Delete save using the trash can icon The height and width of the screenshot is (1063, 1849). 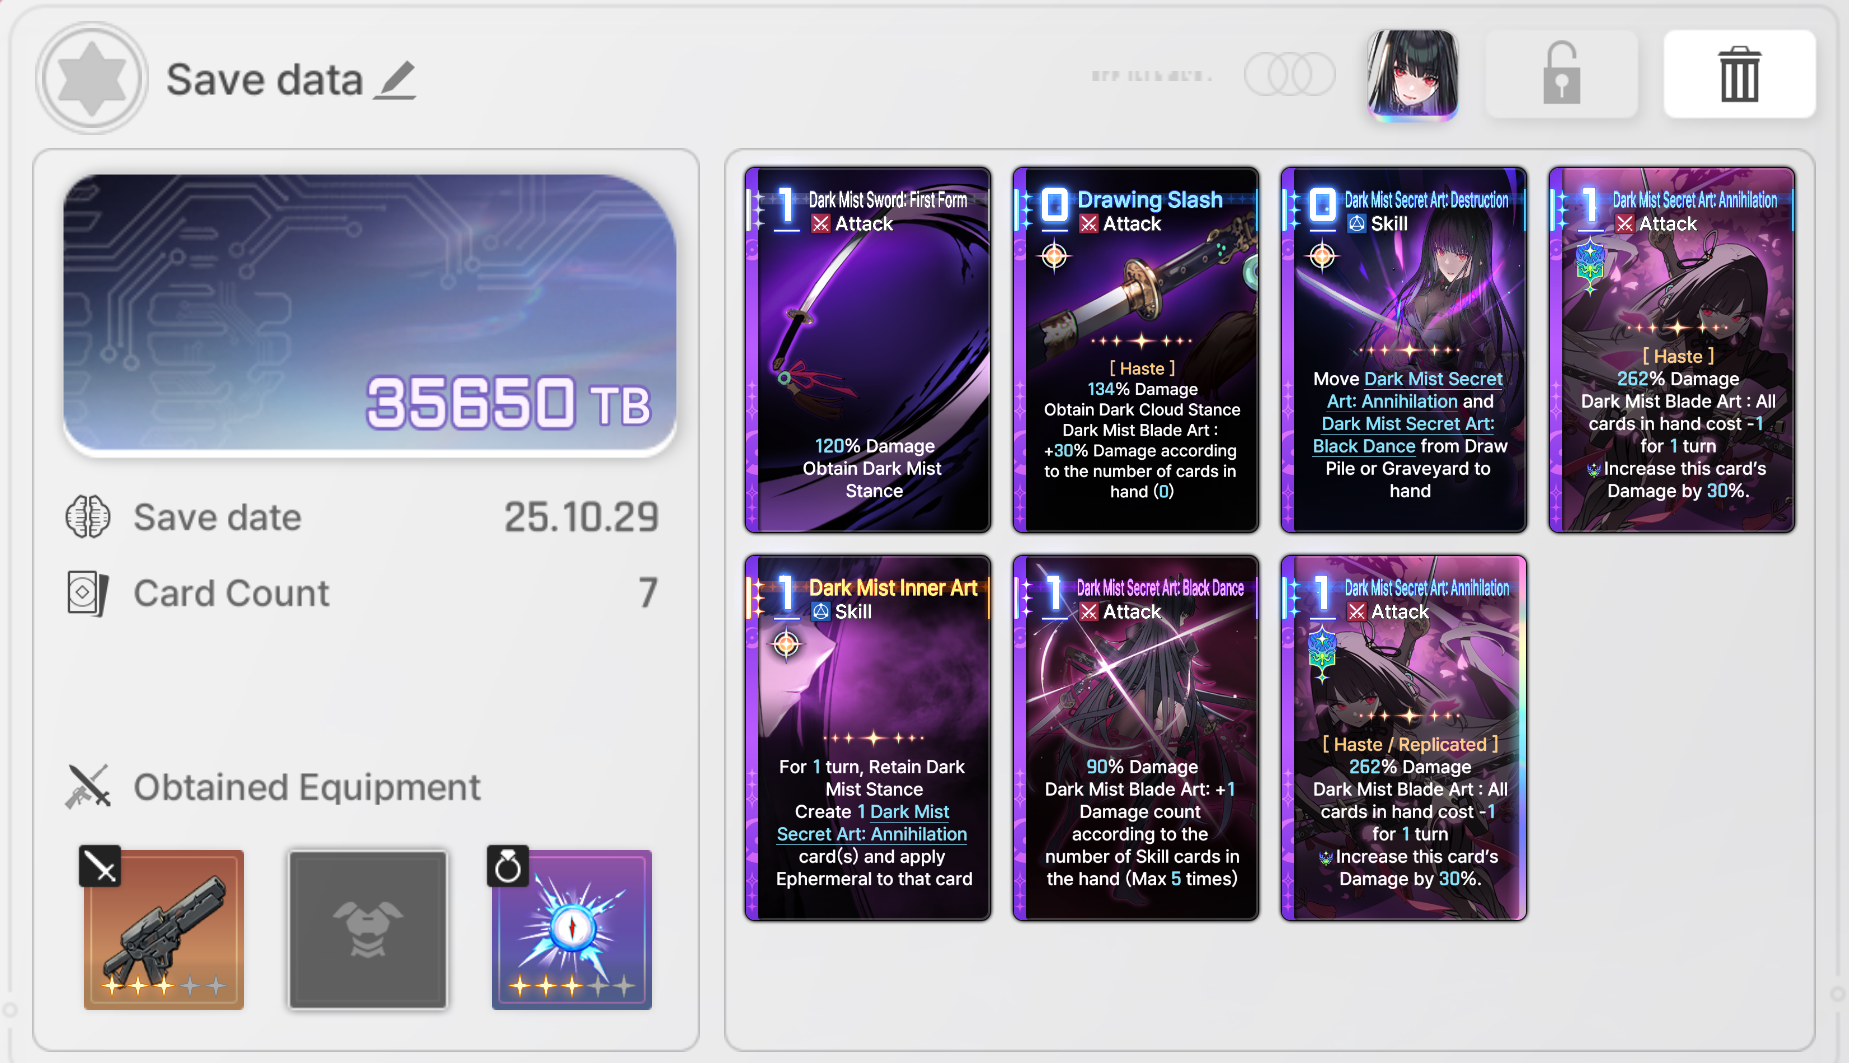coord(1739,74)
